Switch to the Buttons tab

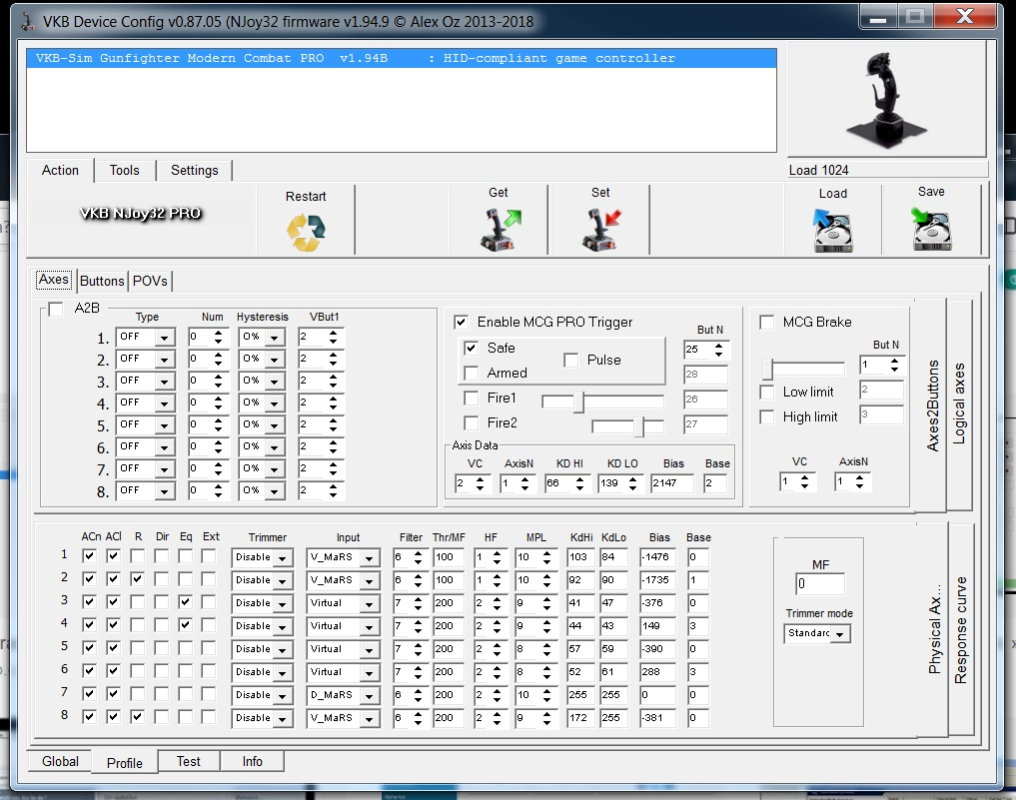102,281
